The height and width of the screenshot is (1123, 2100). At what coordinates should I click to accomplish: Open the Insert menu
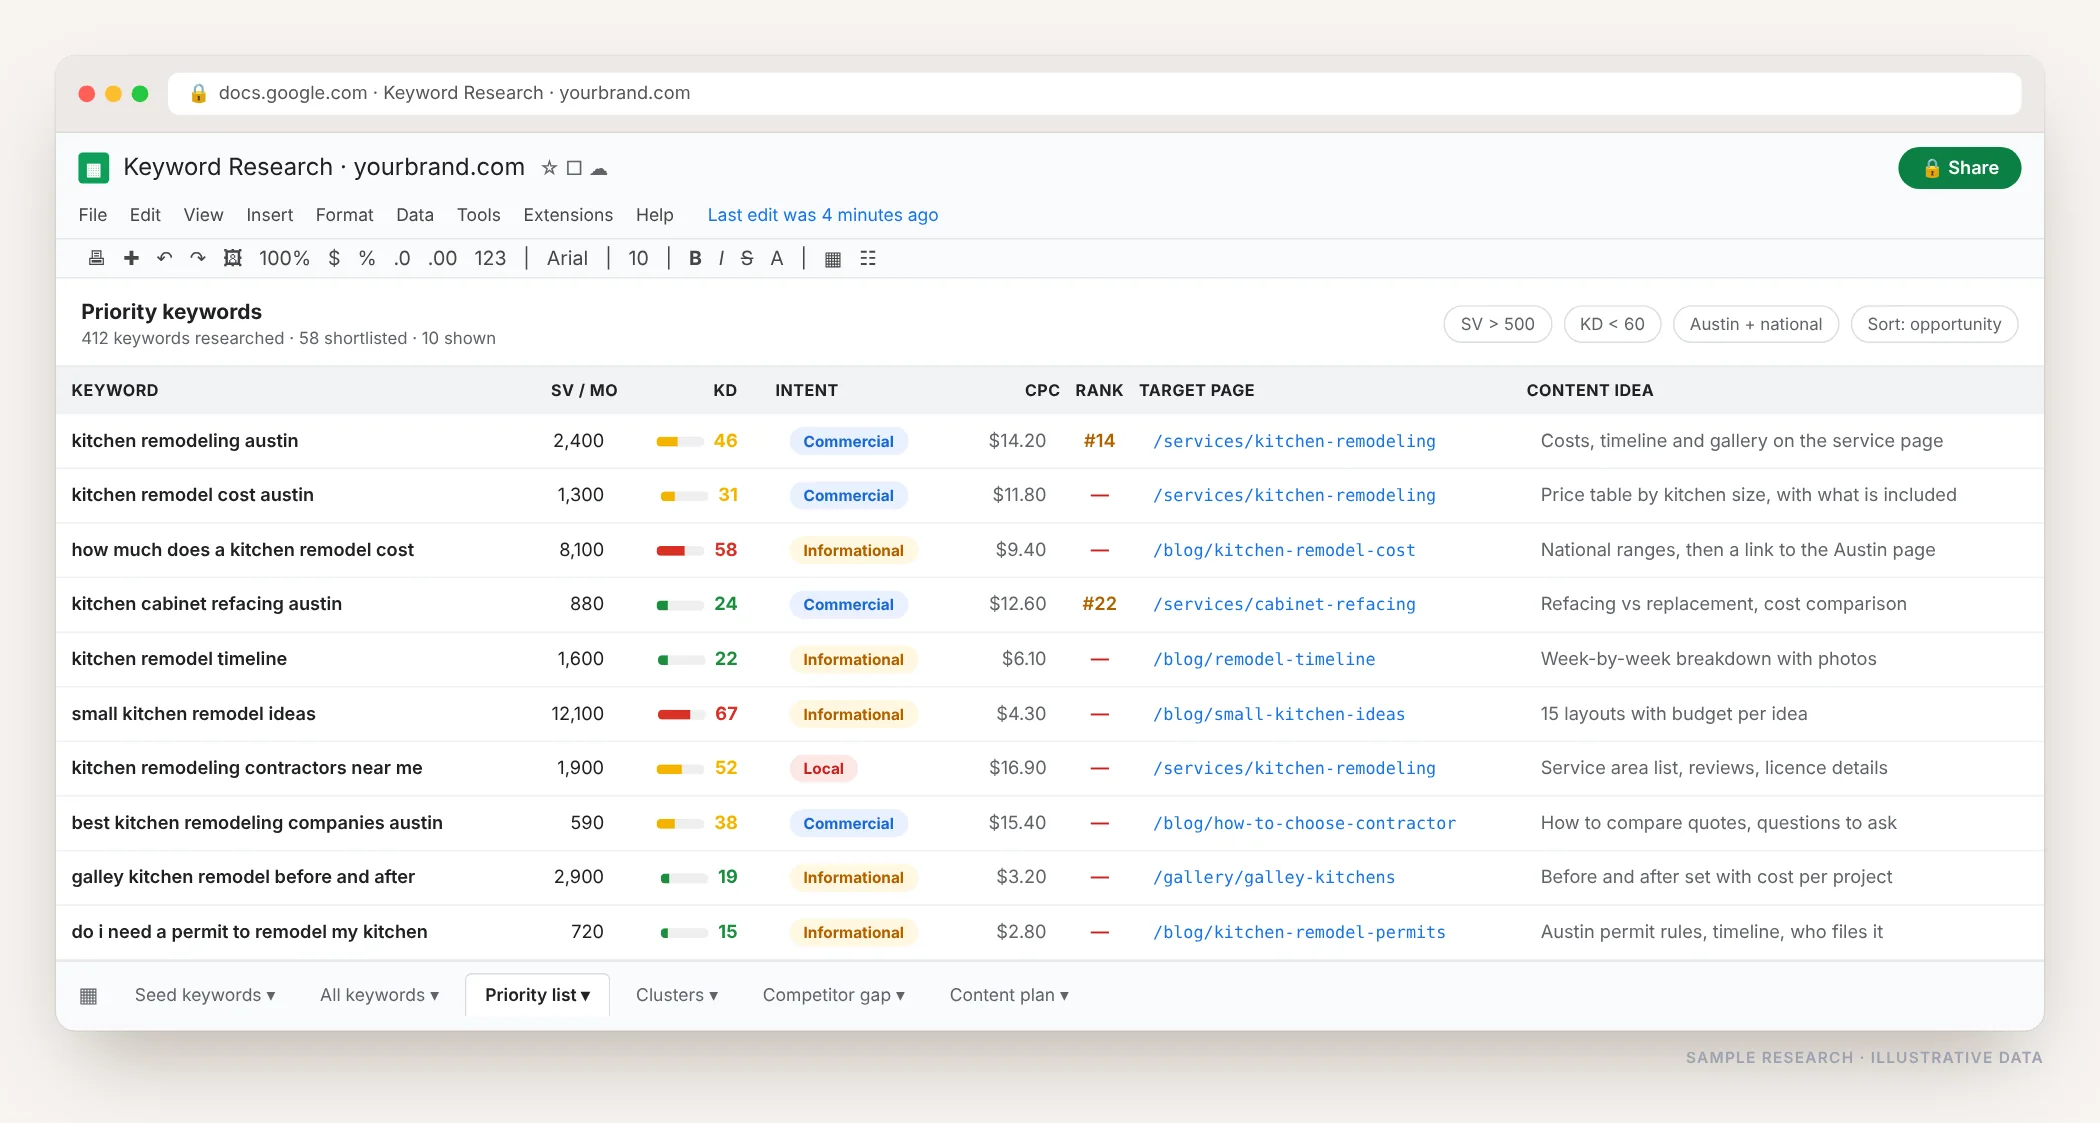pos(270,215)
